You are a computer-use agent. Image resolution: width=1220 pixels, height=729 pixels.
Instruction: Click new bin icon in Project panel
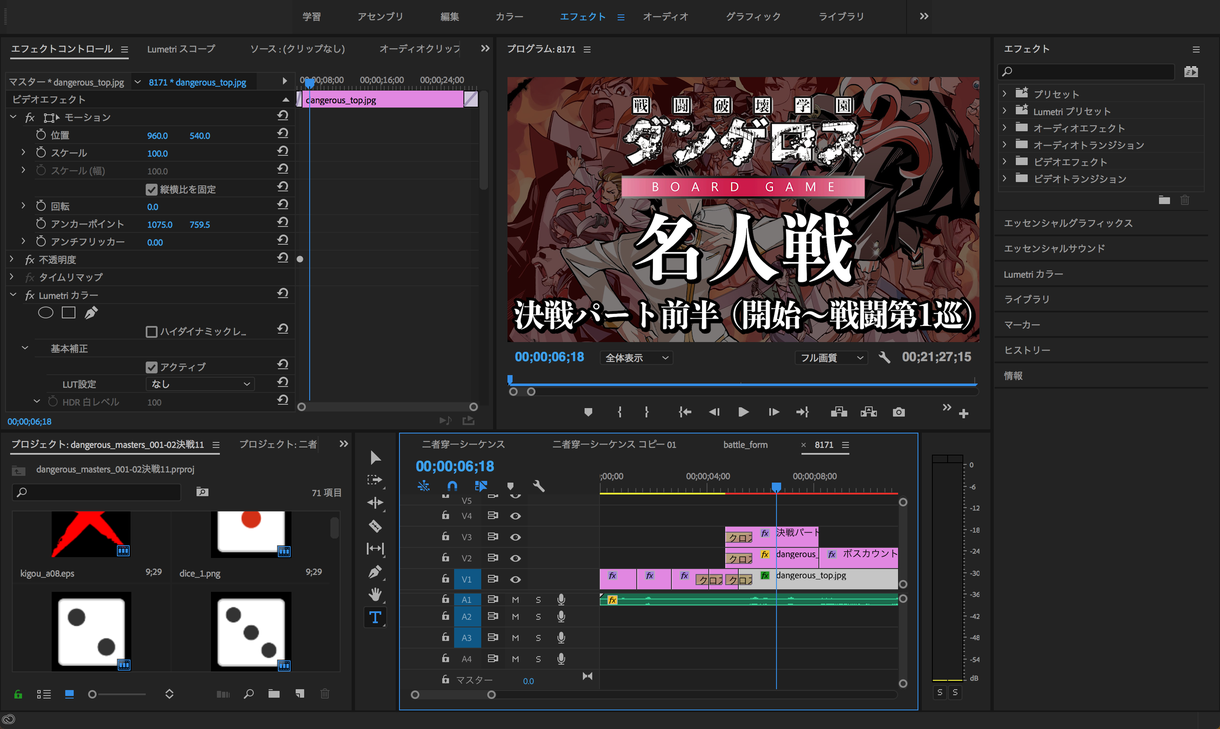[274, 694]
